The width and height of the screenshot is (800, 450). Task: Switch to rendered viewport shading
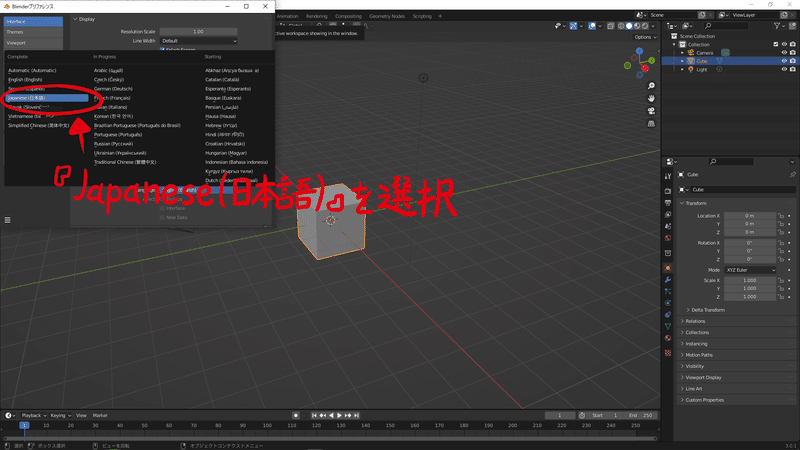click(x=645, y=26)
